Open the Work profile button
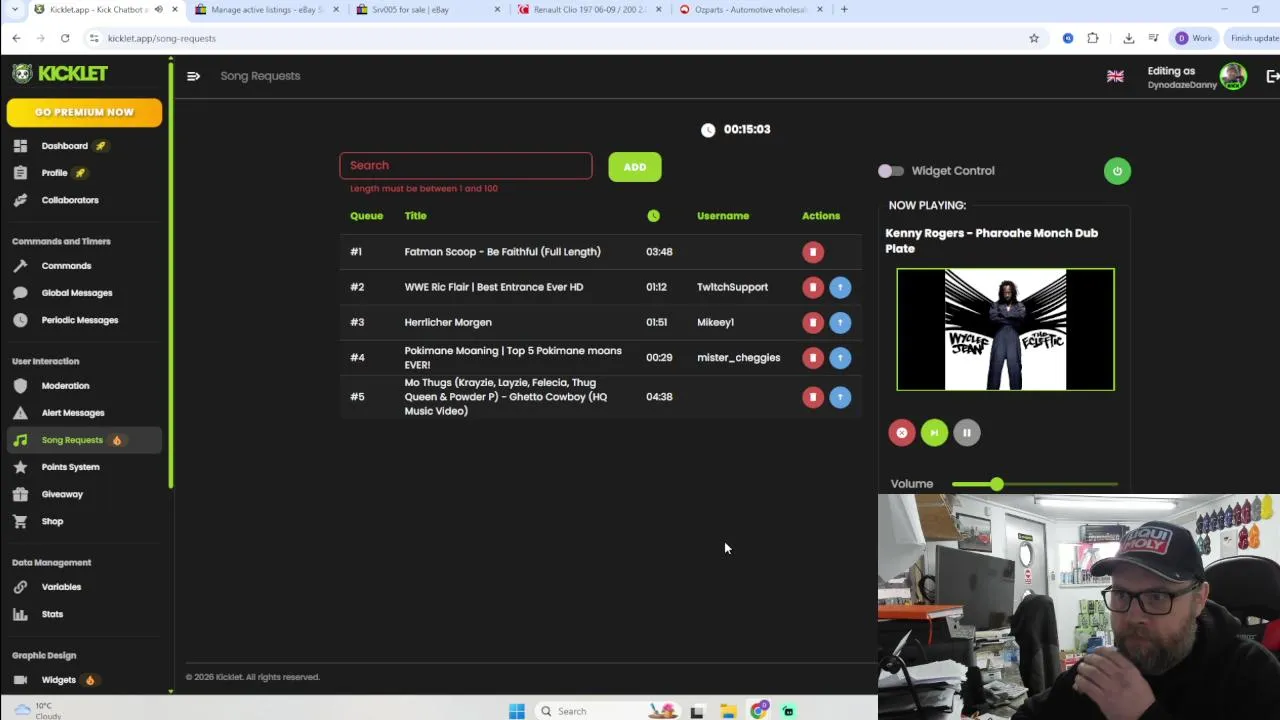Image resolution: width=1280 pixels, height=720 pixels. (x=1194, y=38)
